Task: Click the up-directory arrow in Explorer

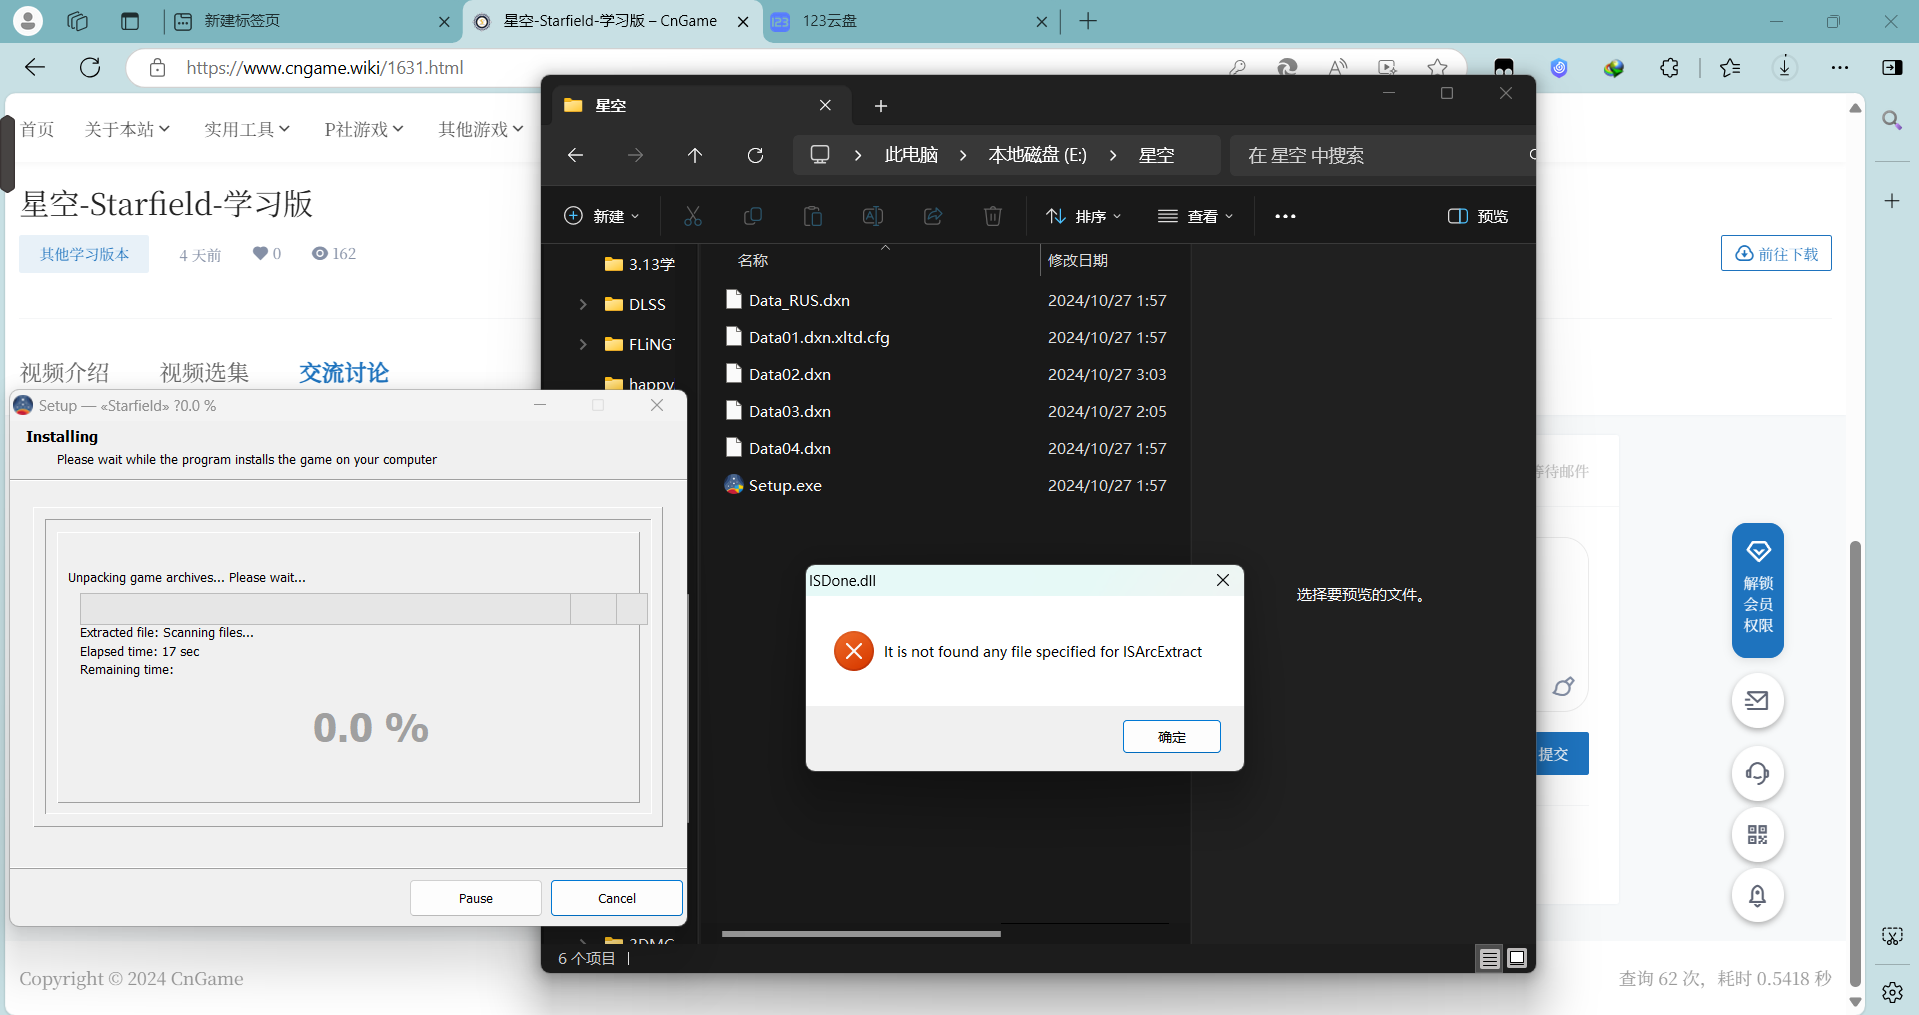Action: click(695, 155)
